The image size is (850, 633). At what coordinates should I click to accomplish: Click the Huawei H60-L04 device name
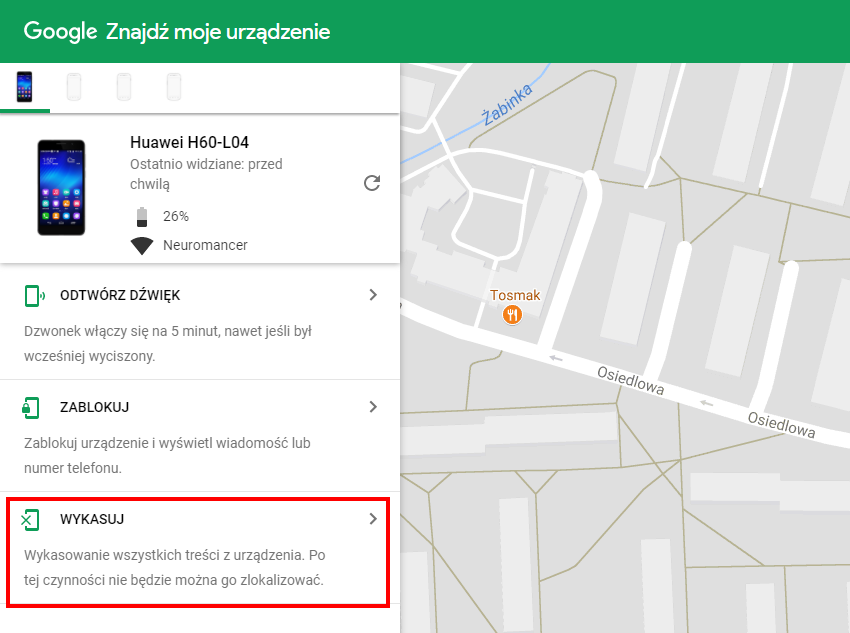pos(189,143)
